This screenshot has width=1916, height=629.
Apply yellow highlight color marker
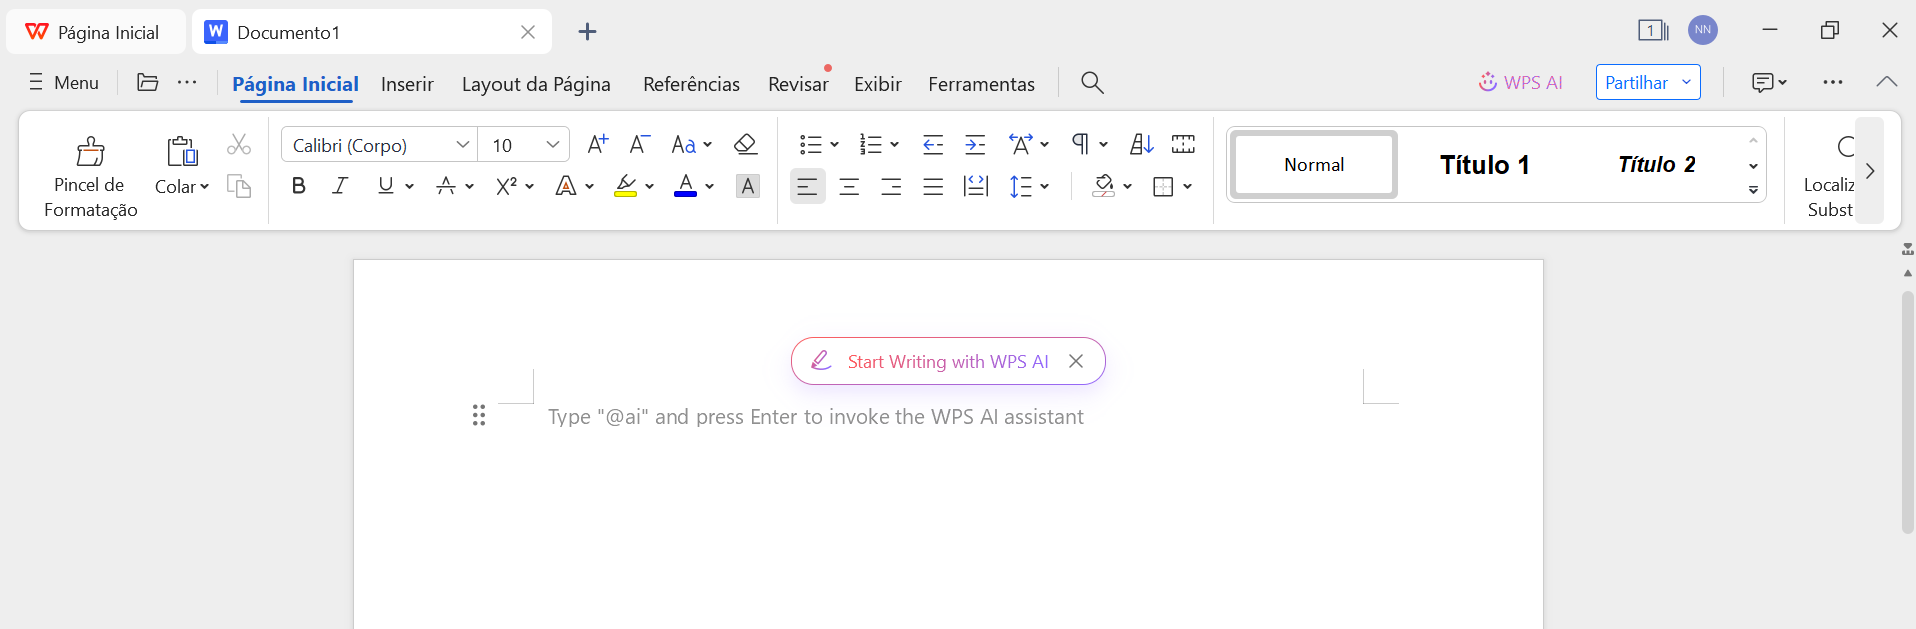626,186
